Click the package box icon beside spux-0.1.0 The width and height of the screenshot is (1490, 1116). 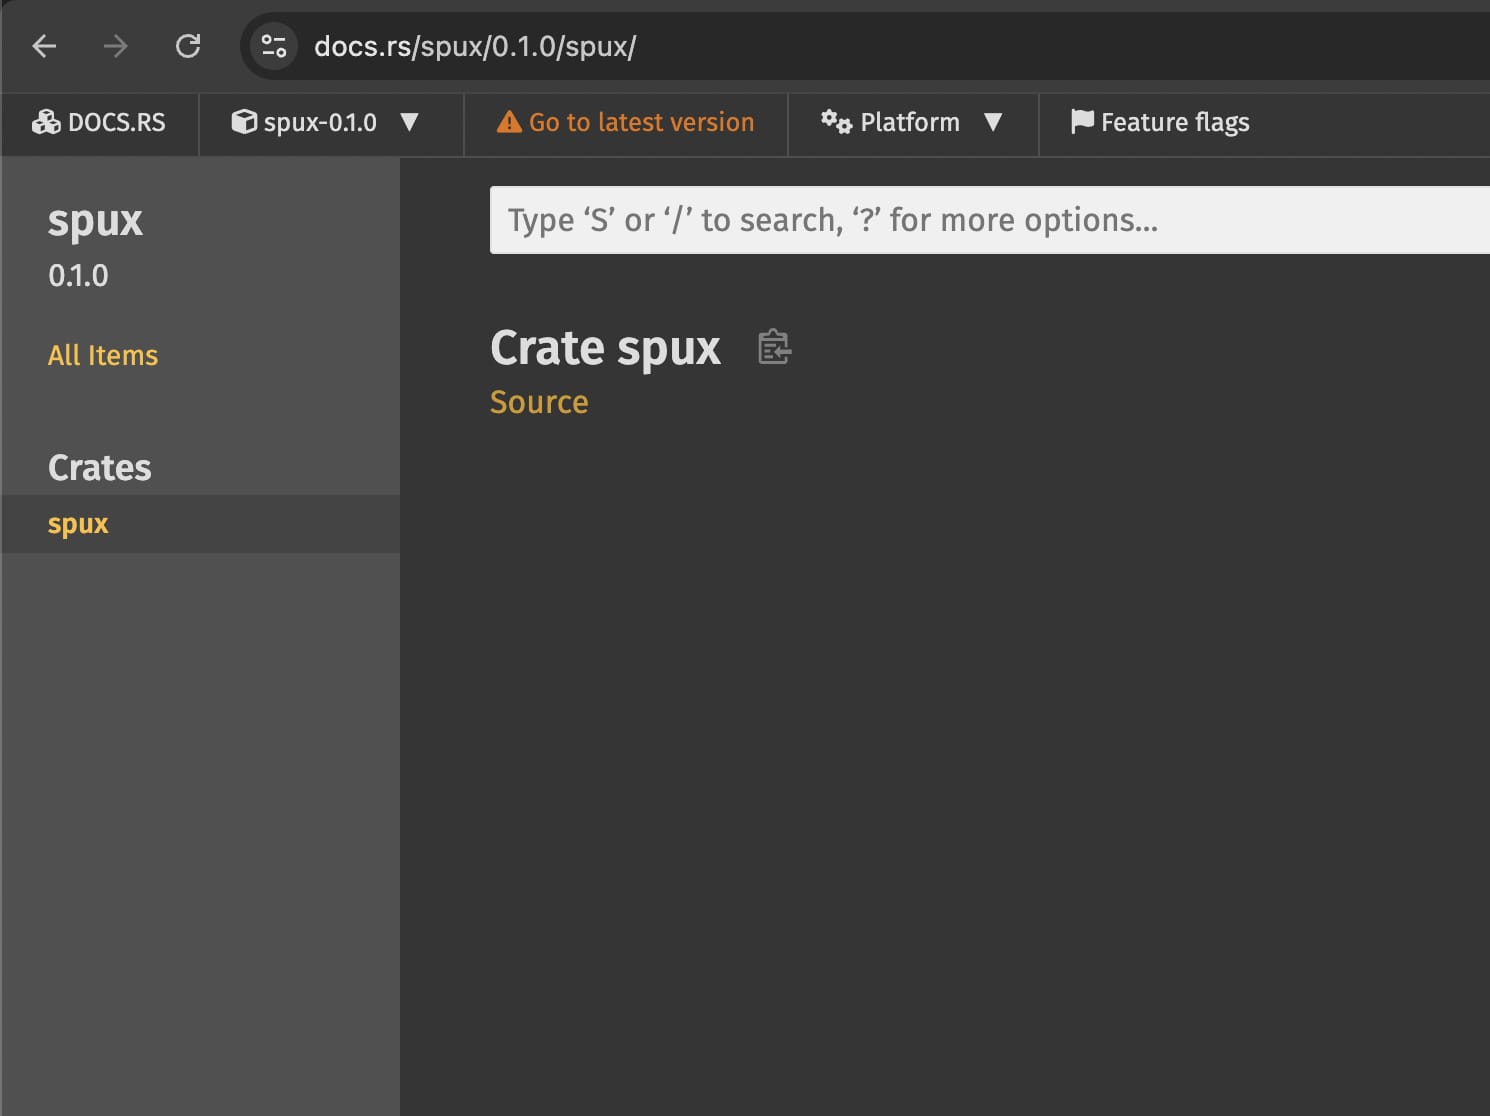pos(244,122)
